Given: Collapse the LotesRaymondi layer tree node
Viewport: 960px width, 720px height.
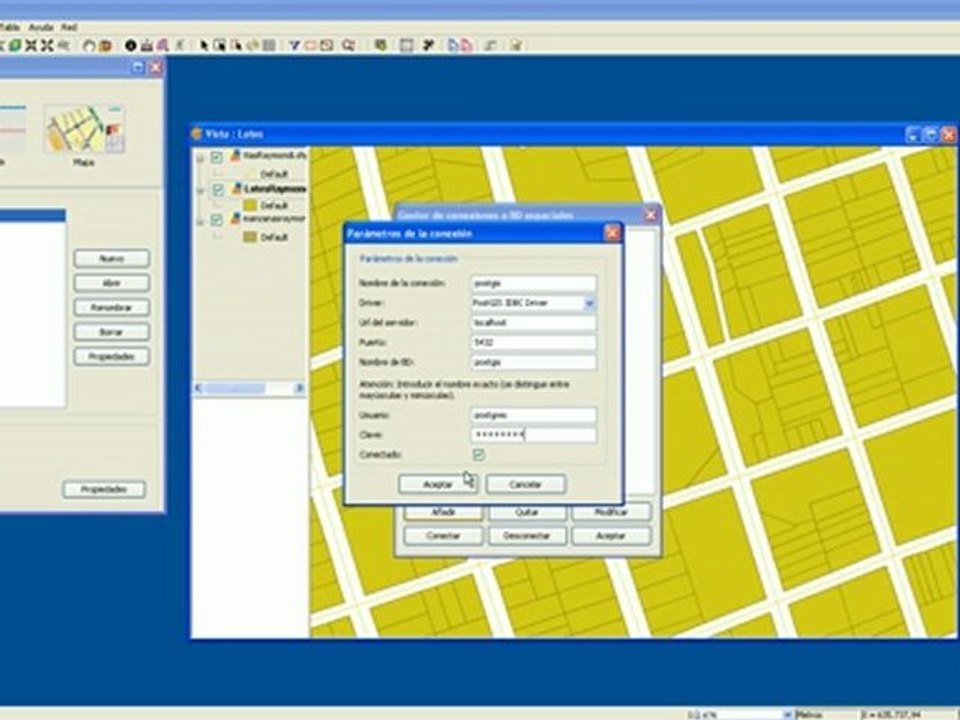Looking at the screenshot, I should (x=200, y=190).
